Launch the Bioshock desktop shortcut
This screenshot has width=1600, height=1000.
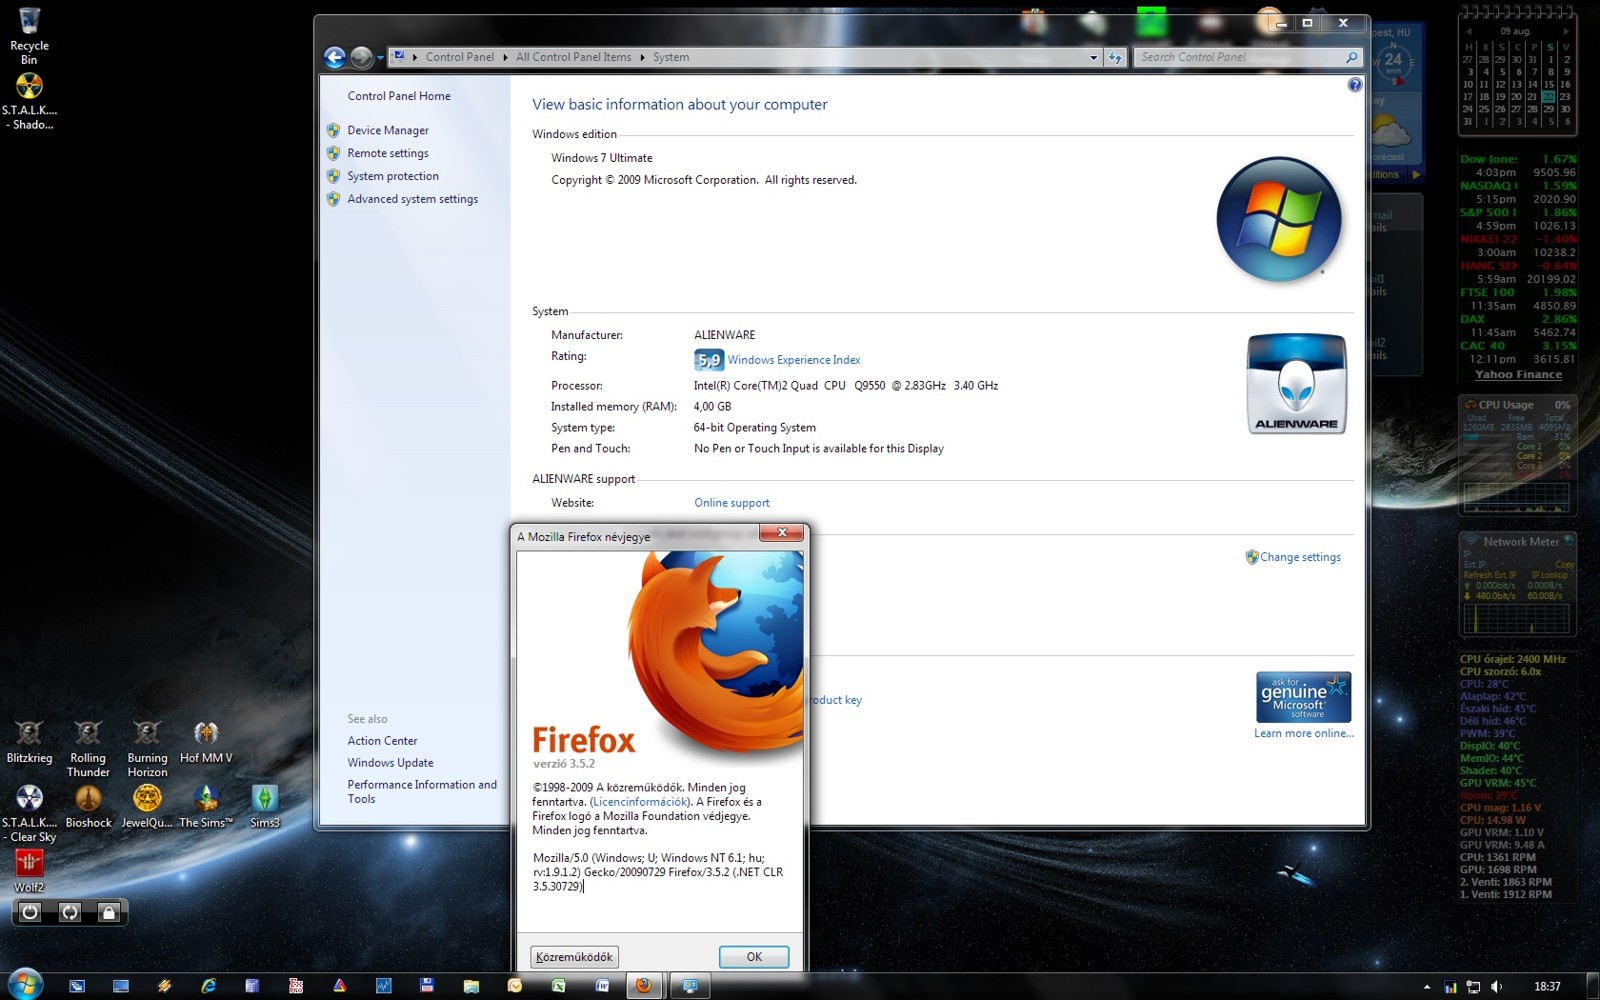(x=88, y=807)
